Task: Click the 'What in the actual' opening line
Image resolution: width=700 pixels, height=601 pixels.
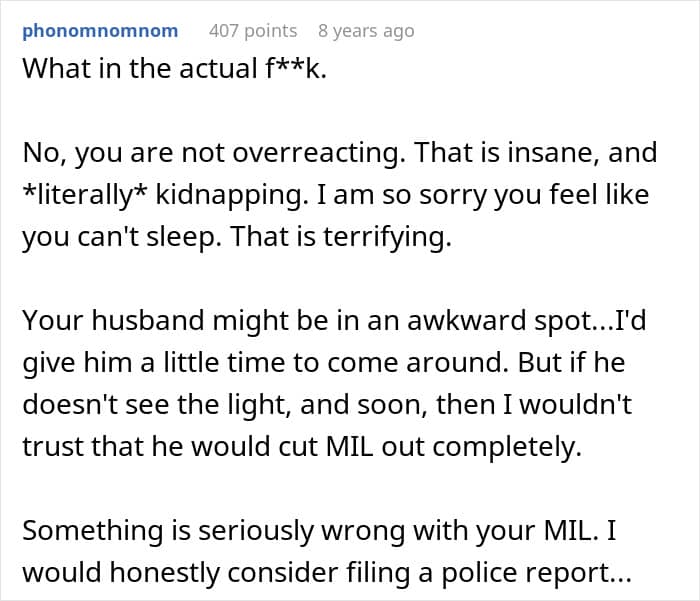Action: click(x=175, y=69)
